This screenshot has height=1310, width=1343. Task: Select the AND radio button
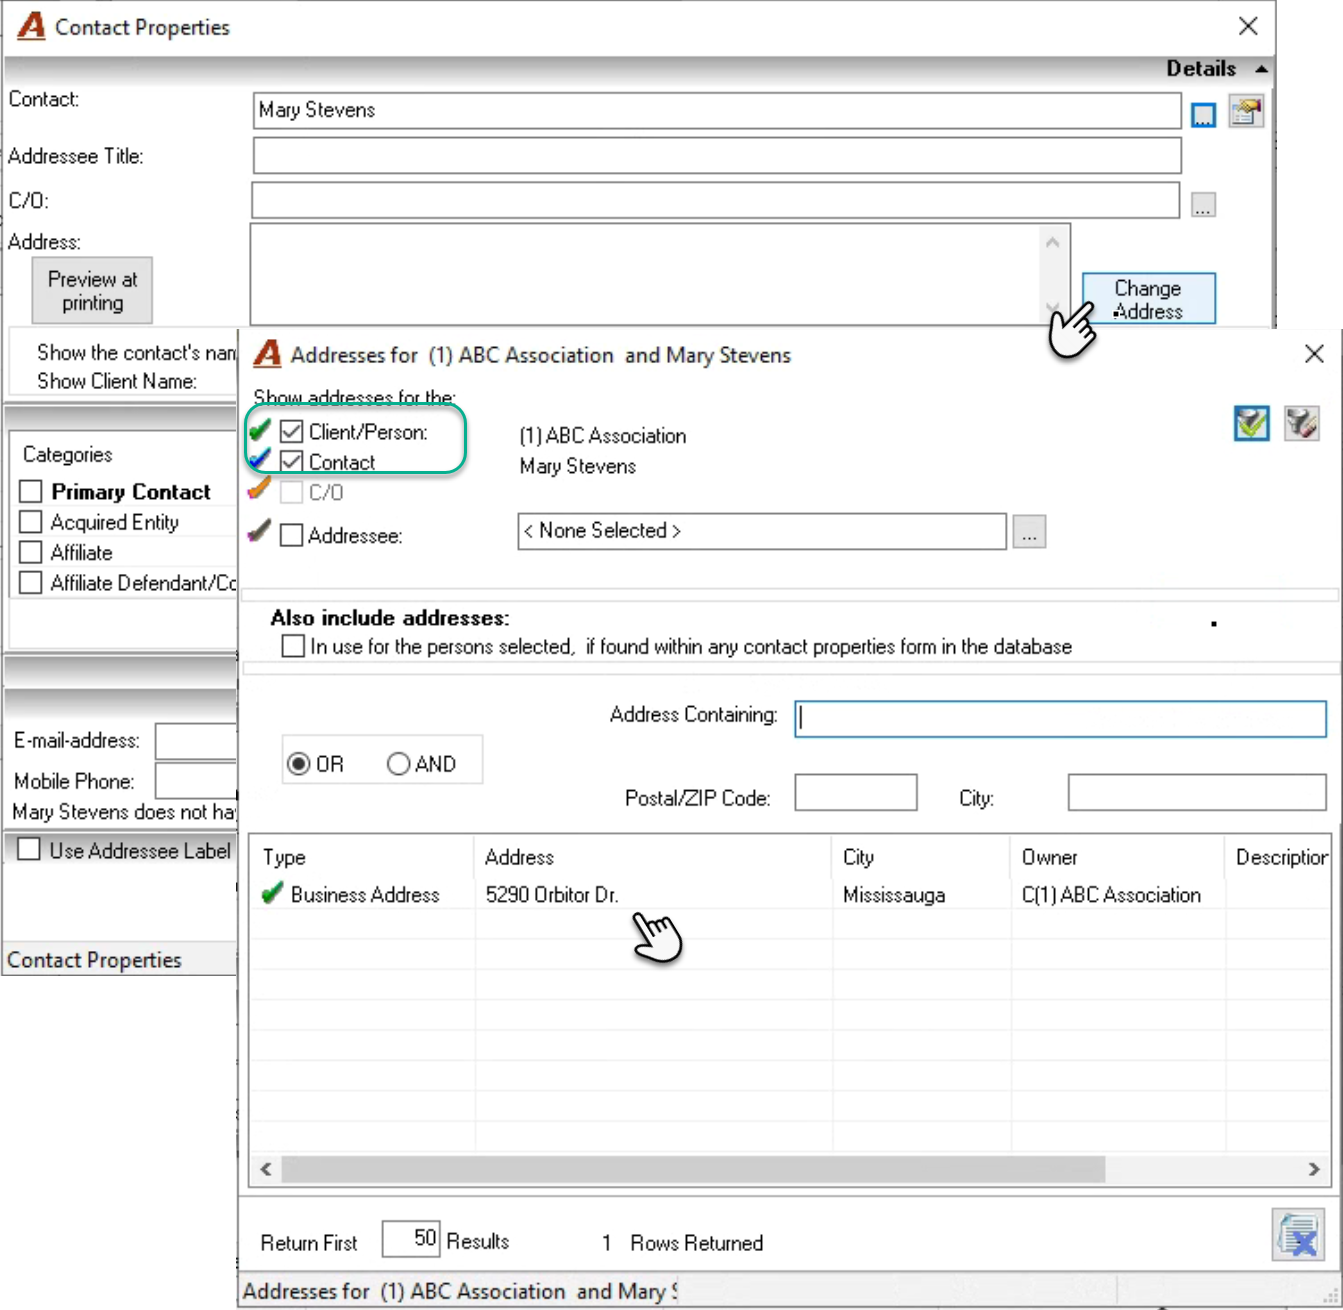(x=398, y=764)
